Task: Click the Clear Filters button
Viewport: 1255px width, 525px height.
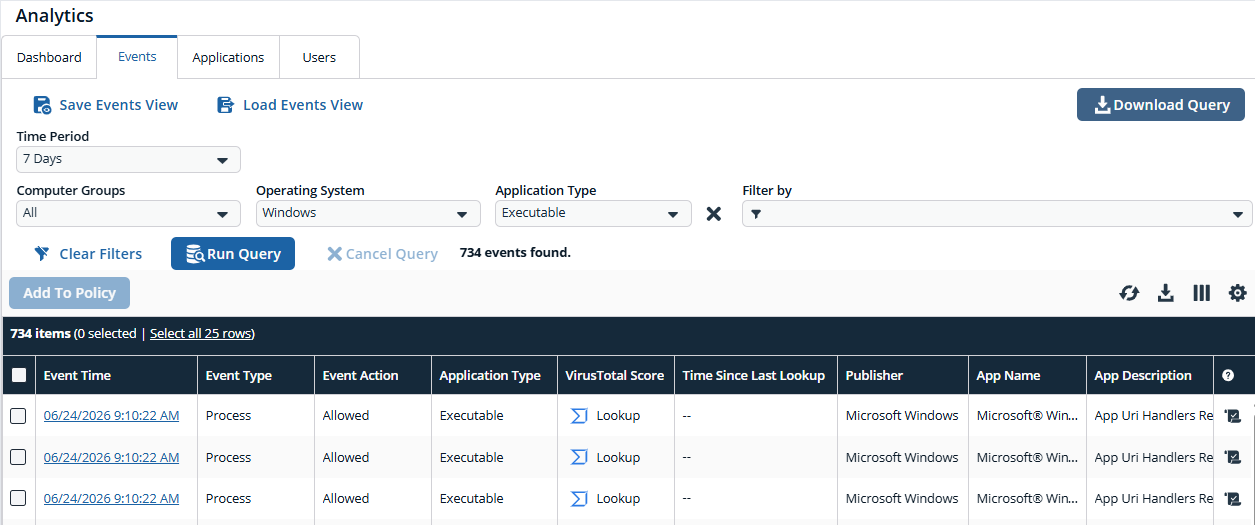Action: (x=88, y=254)
